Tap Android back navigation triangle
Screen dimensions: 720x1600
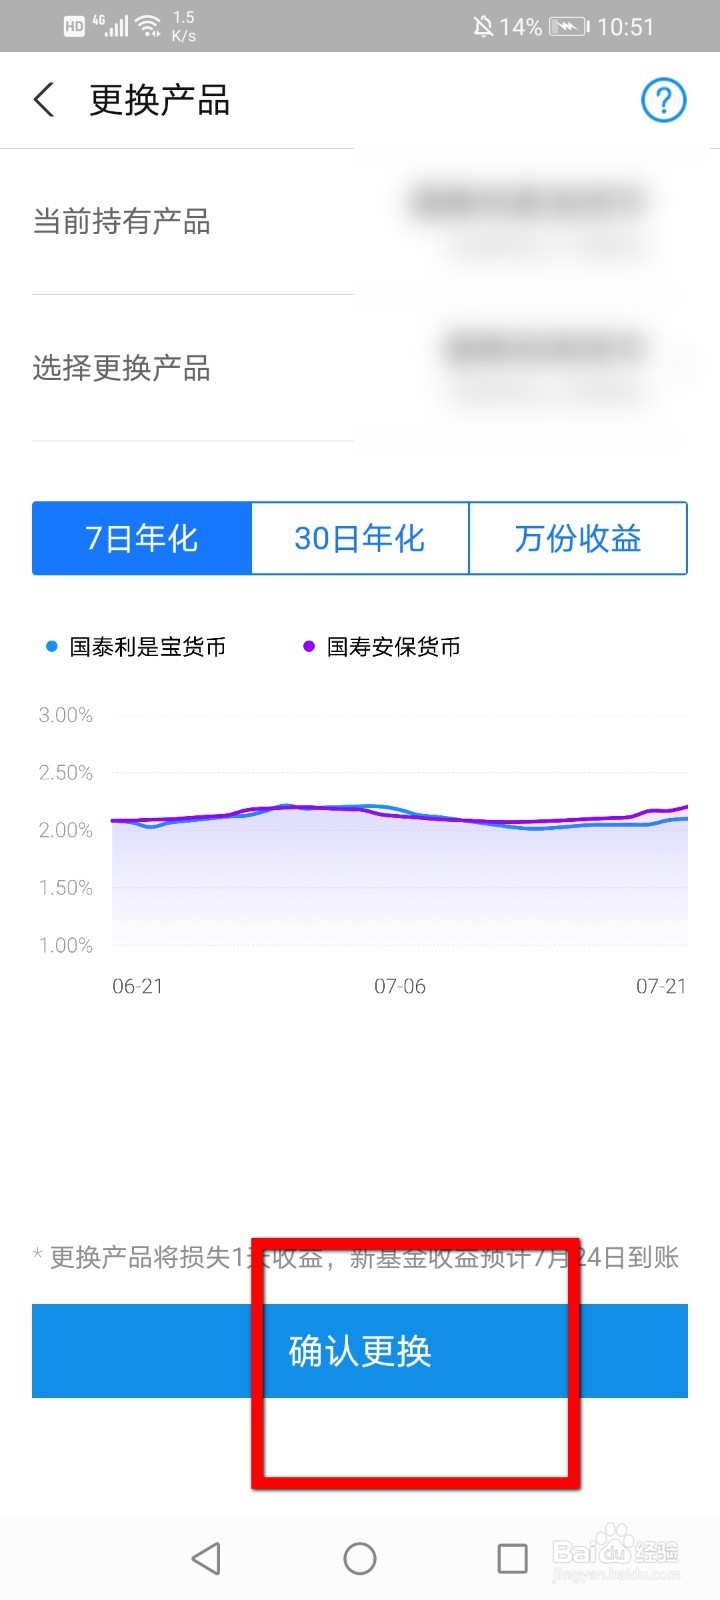[206, 1558]
